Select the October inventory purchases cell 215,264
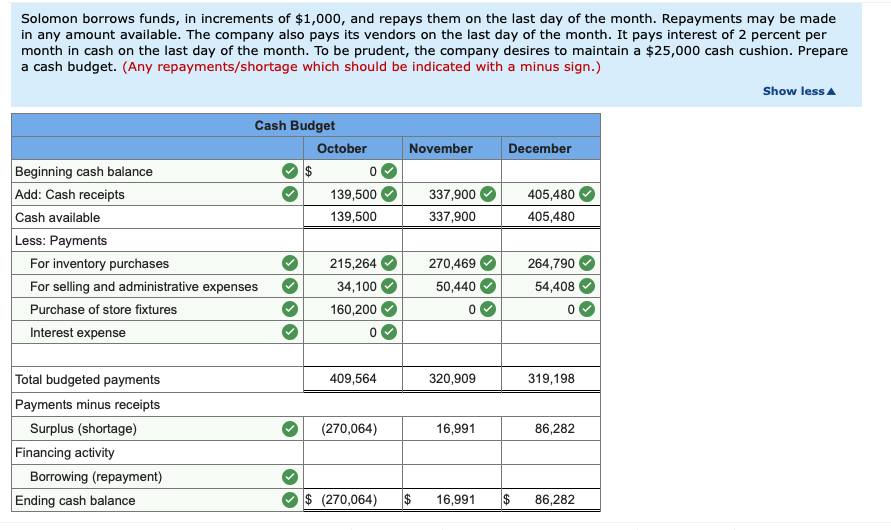Screen dimensions: 891x530 click(x=353, y=263)
